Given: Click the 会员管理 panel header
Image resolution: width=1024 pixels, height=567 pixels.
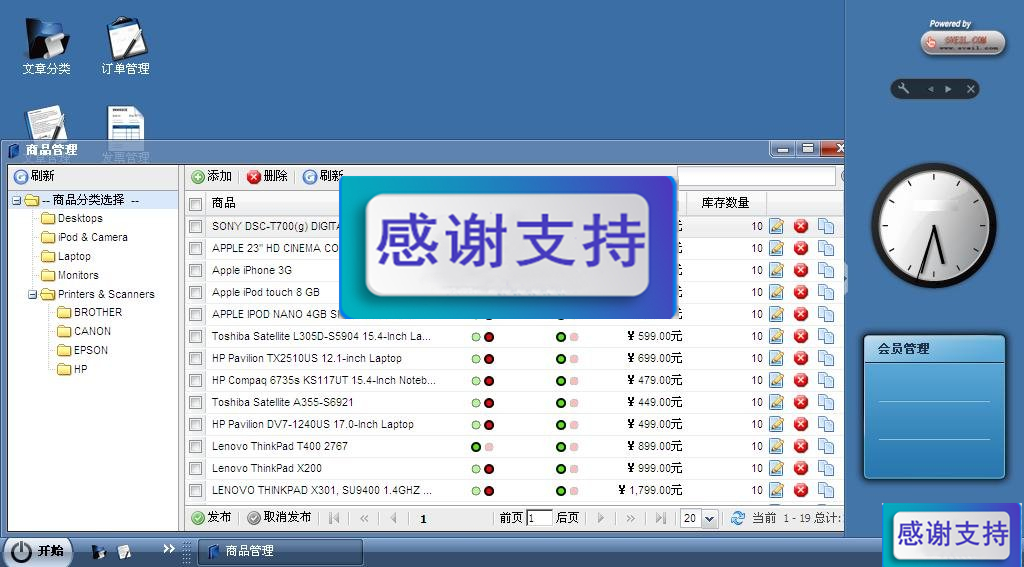Looking at the screenshot, I should (x=935, y=349).
